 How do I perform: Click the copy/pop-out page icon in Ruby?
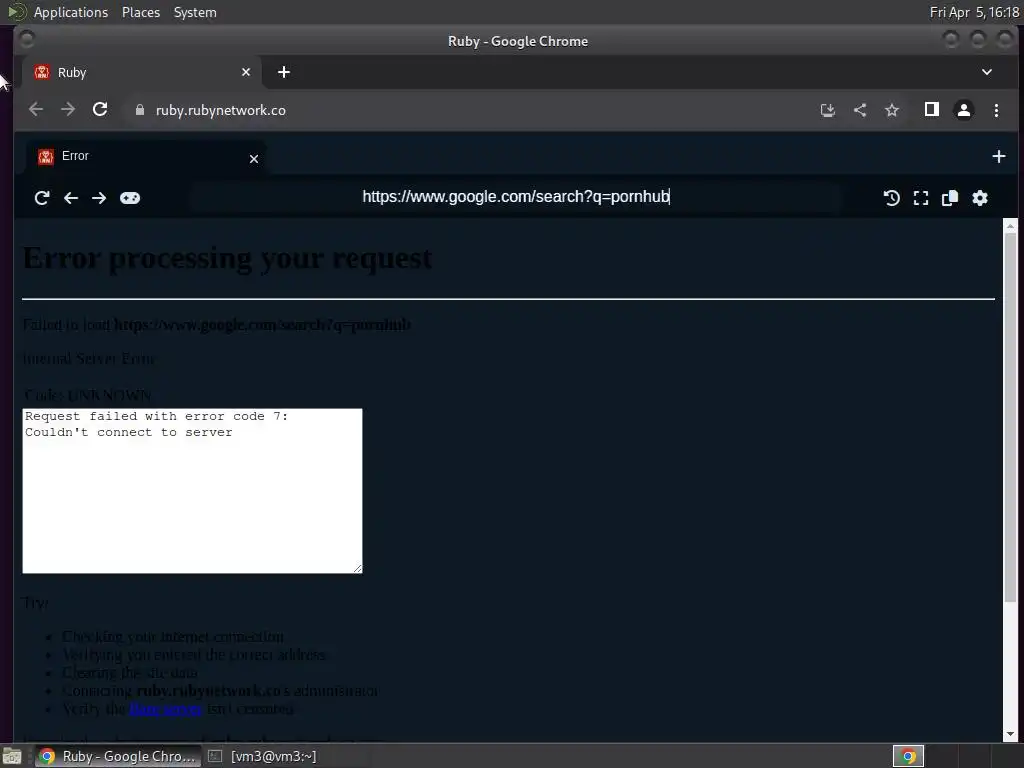[x=950, y=198]
